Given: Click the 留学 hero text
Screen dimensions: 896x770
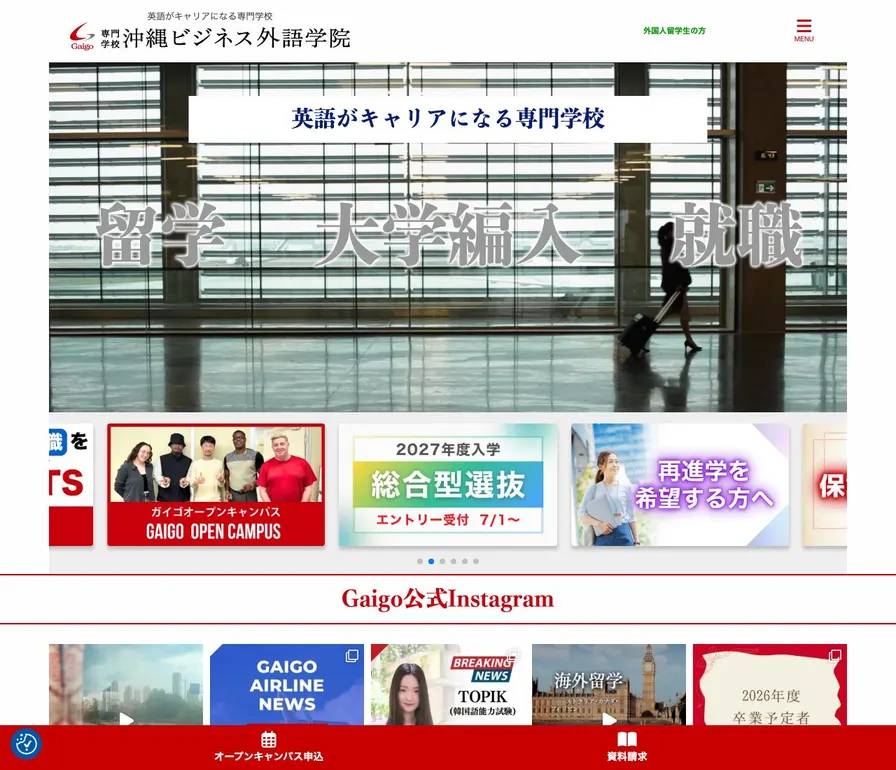Looking at the screenshot, I should point(161,235).
